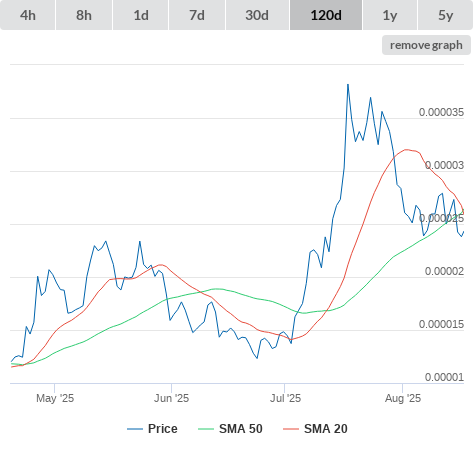Click the Jul '25 axis label
Screen dimensions: 474x455
coord(285,398)
